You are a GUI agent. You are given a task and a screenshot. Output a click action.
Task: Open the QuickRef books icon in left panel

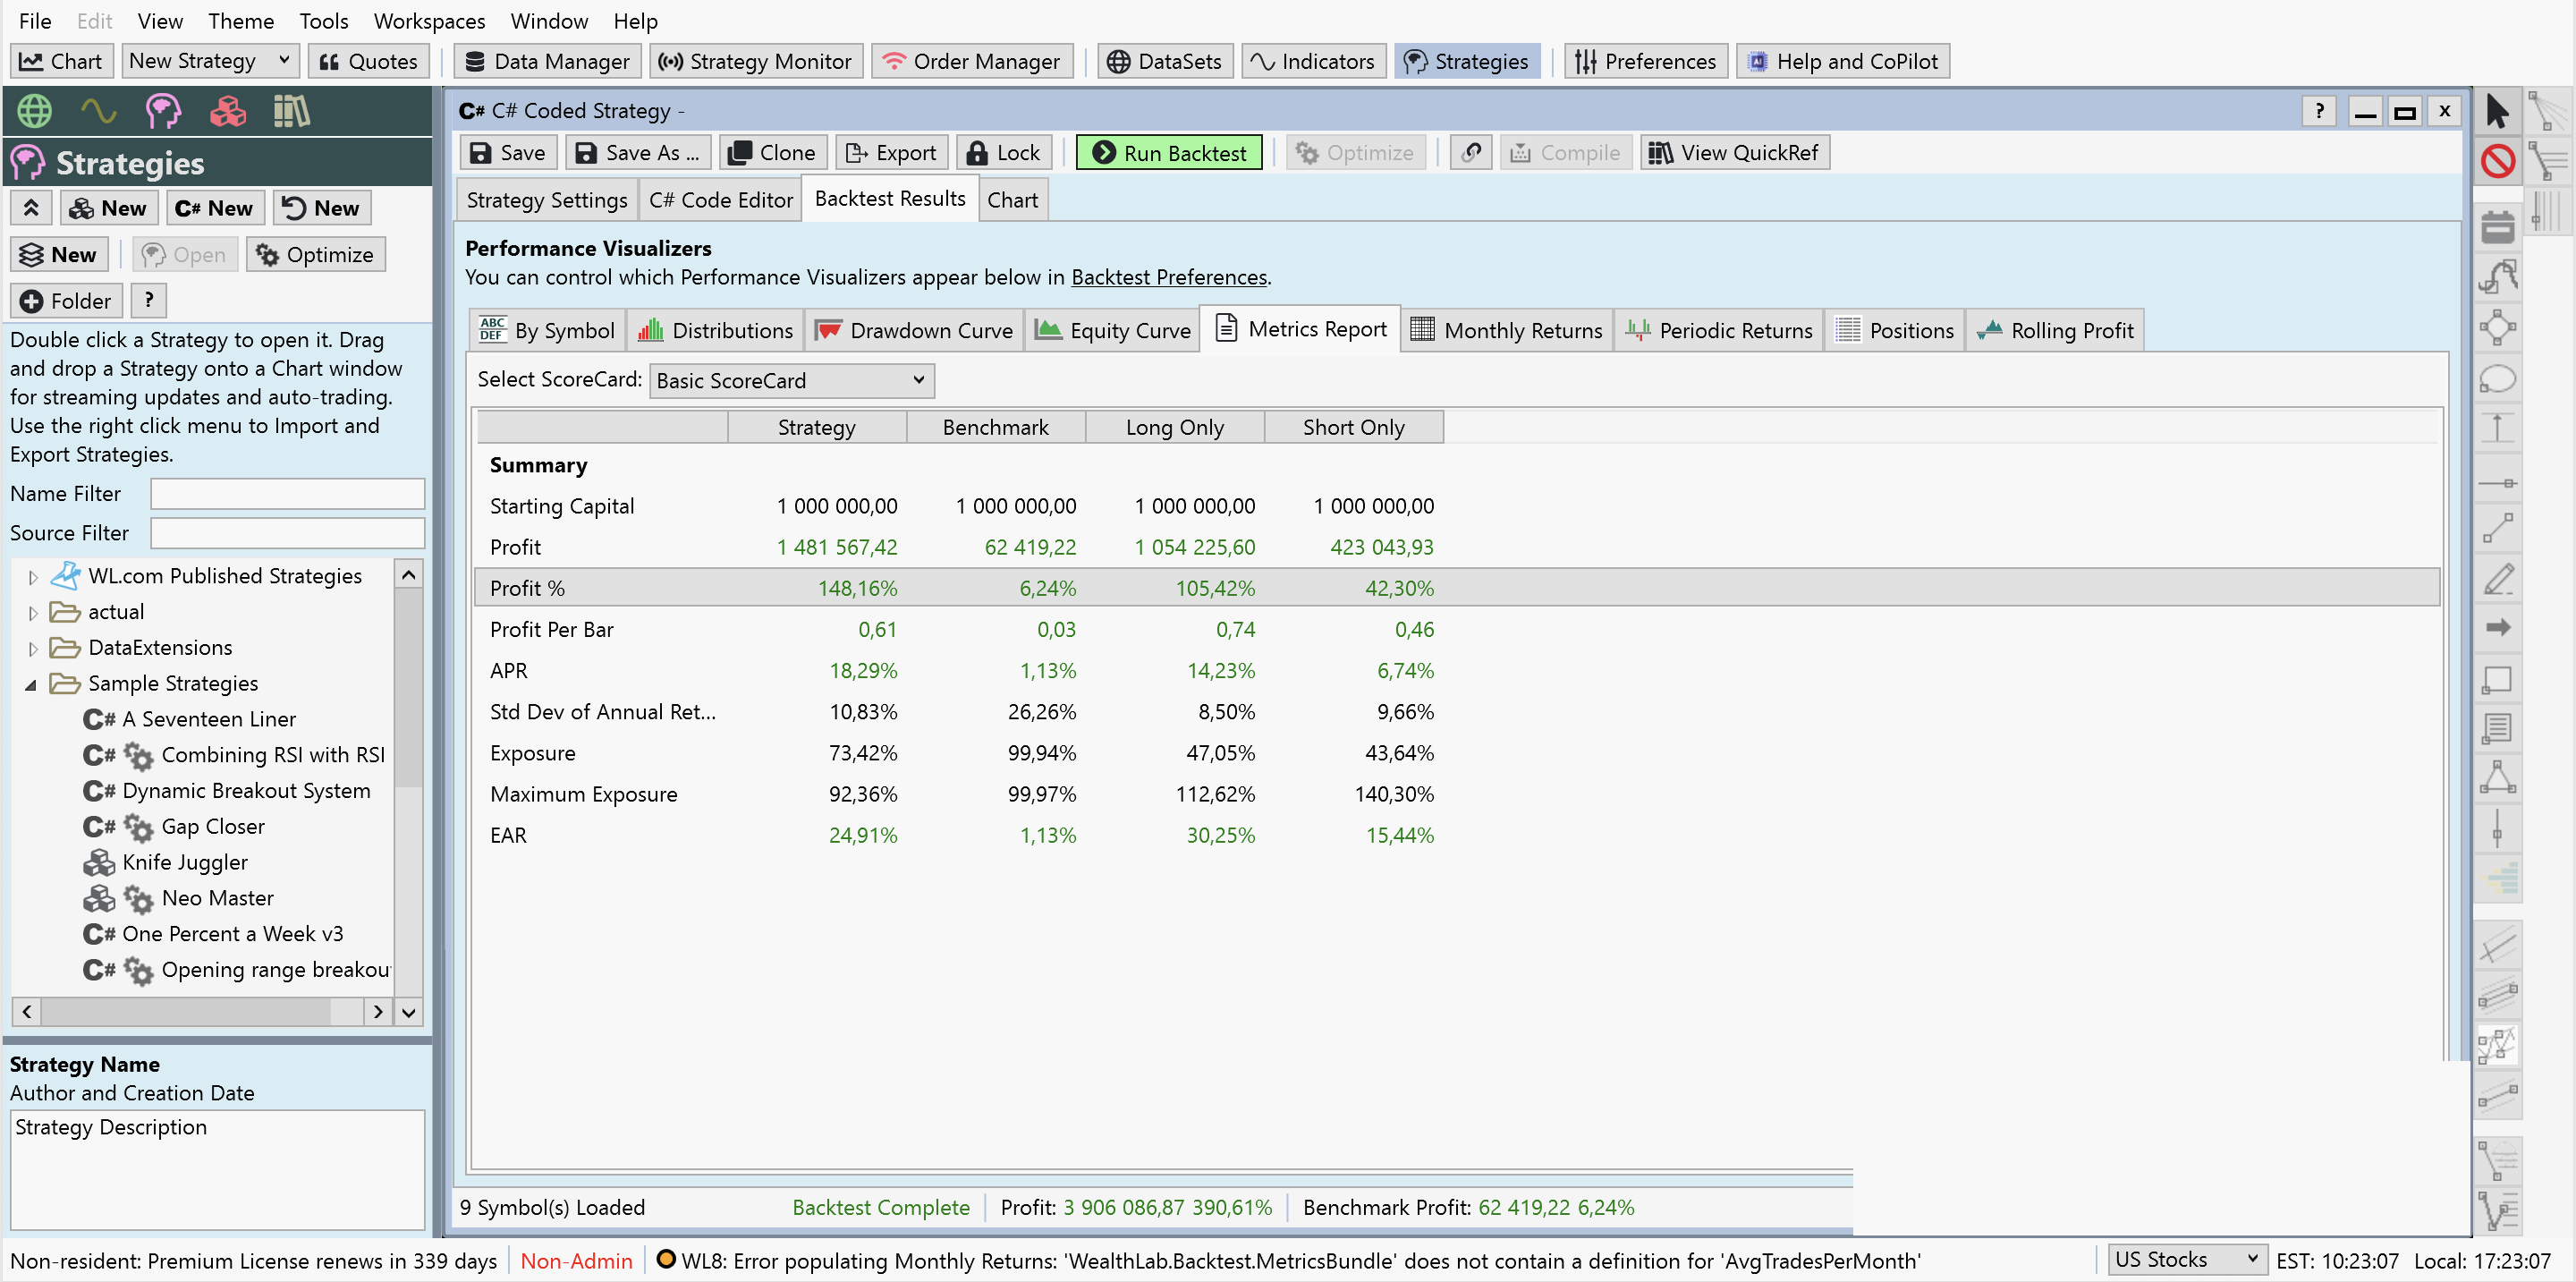(291, 111)
